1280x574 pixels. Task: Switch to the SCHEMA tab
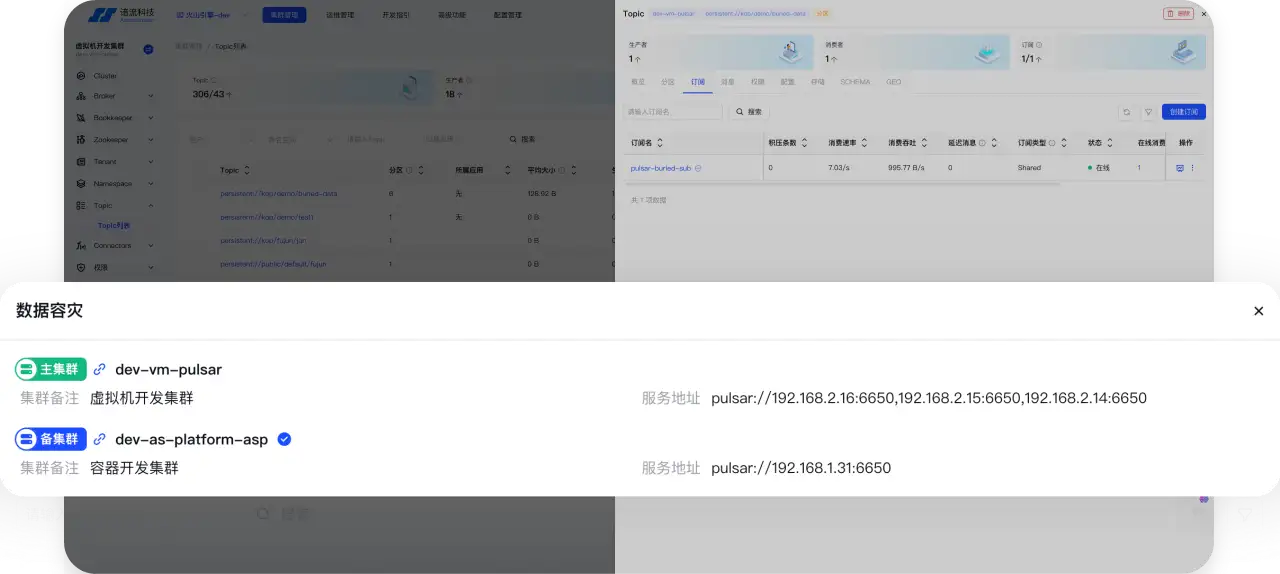point(854,82)
